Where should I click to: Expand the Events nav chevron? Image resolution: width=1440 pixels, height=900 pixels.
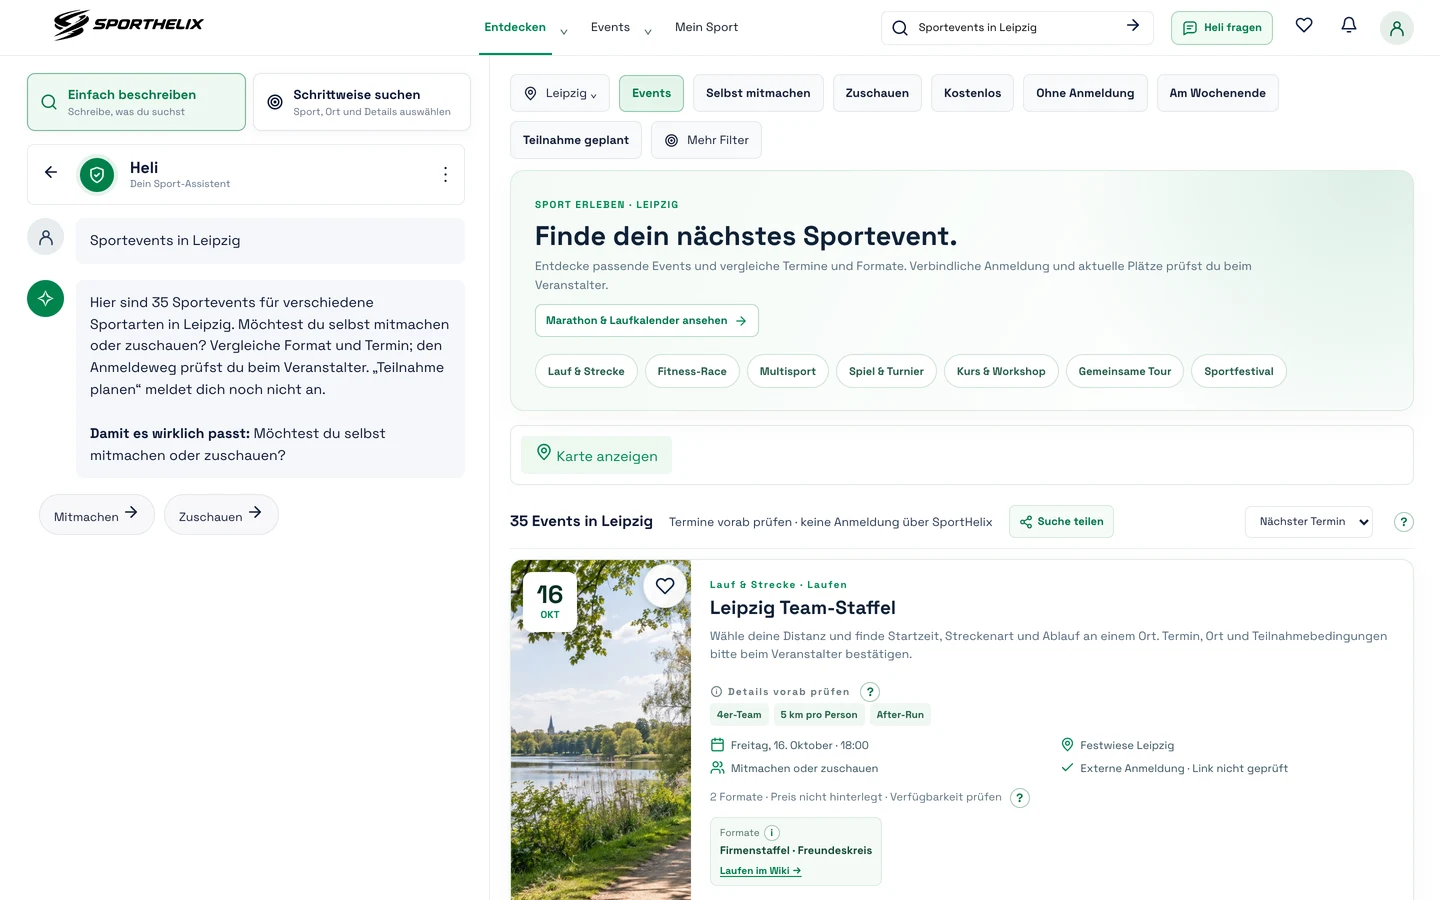pyautogui.click(x=648, y=32)
